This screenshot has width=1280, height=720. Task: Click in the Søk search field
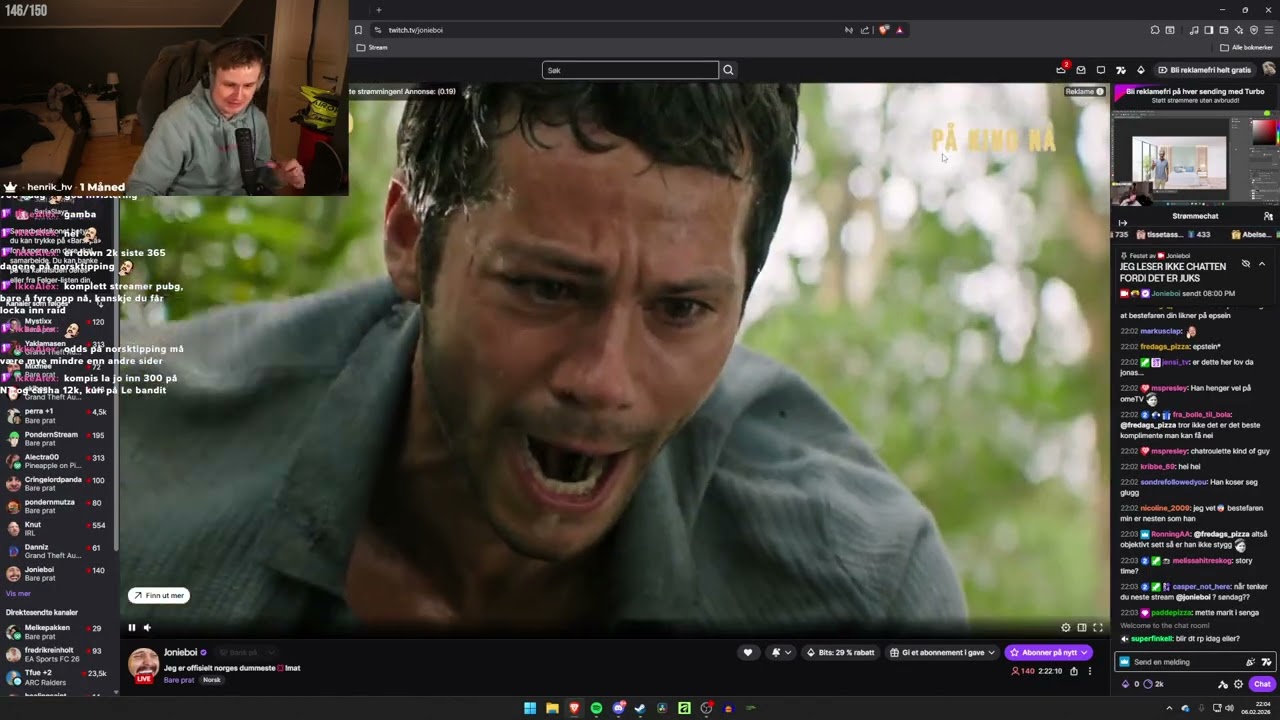(630, 70)
